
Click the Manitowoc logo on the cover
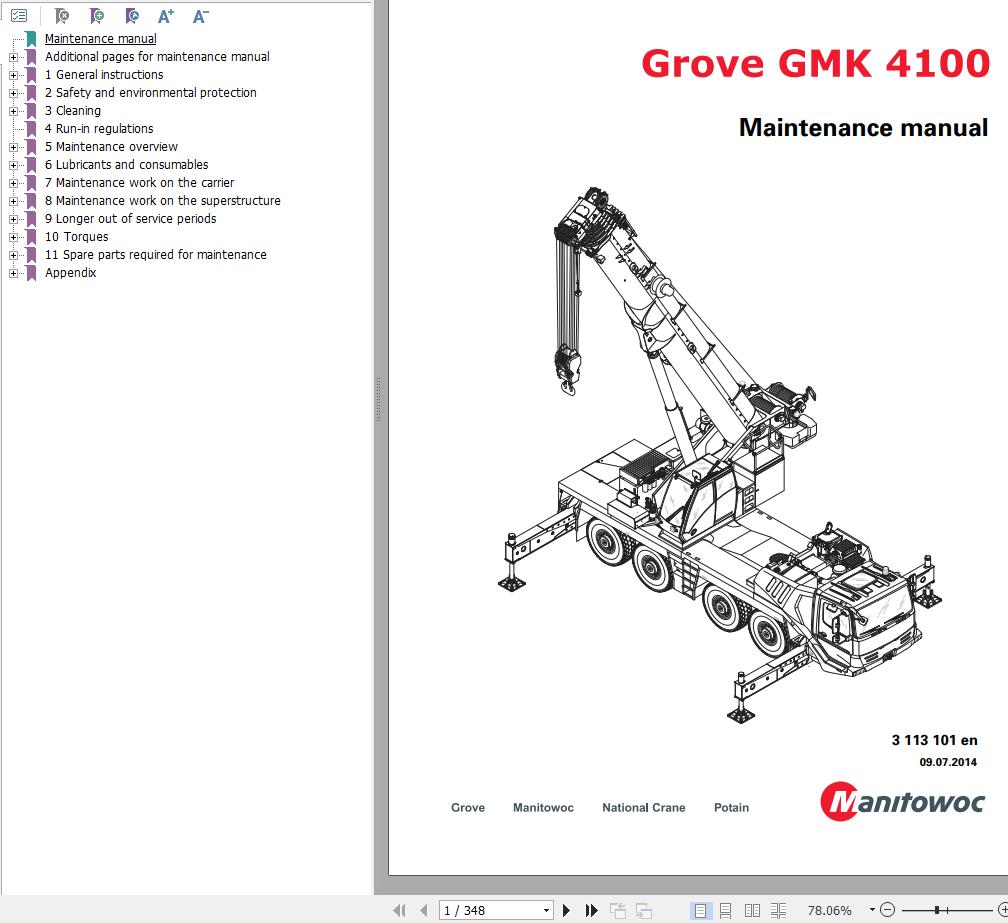tap(903, 802)
